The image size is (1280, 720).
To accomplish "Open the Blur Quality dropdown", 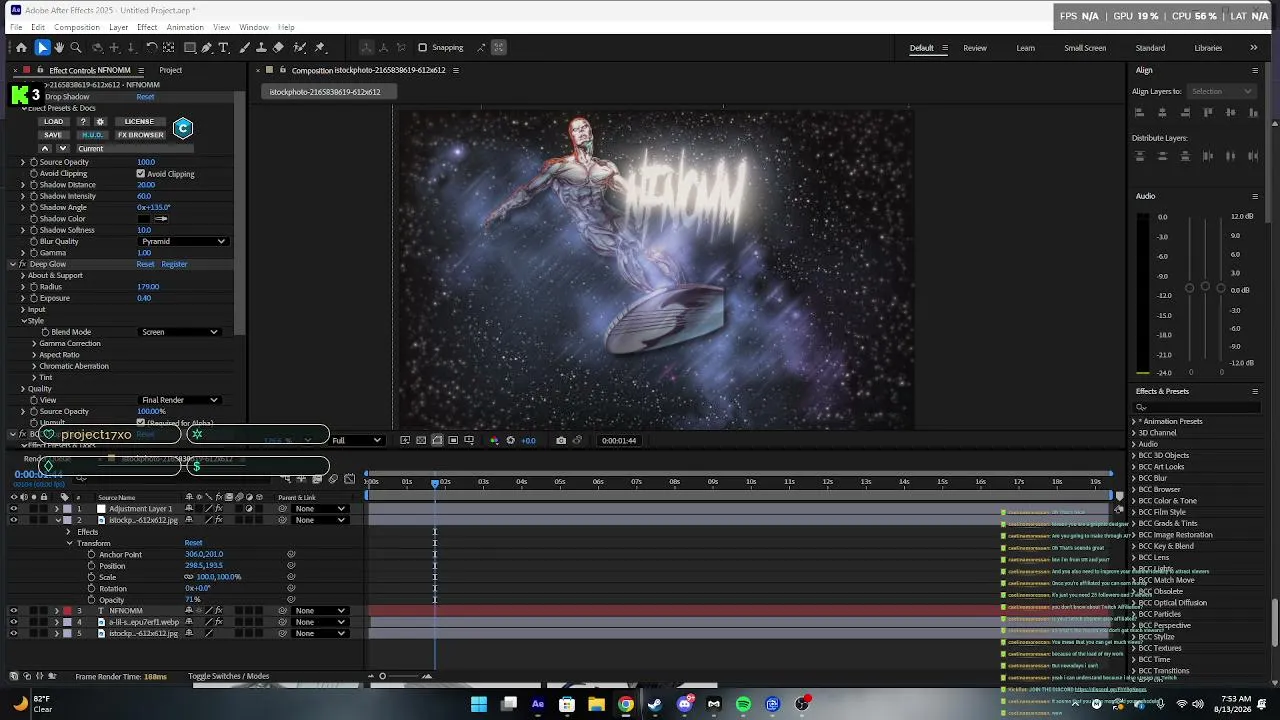I will click(183, 241).
